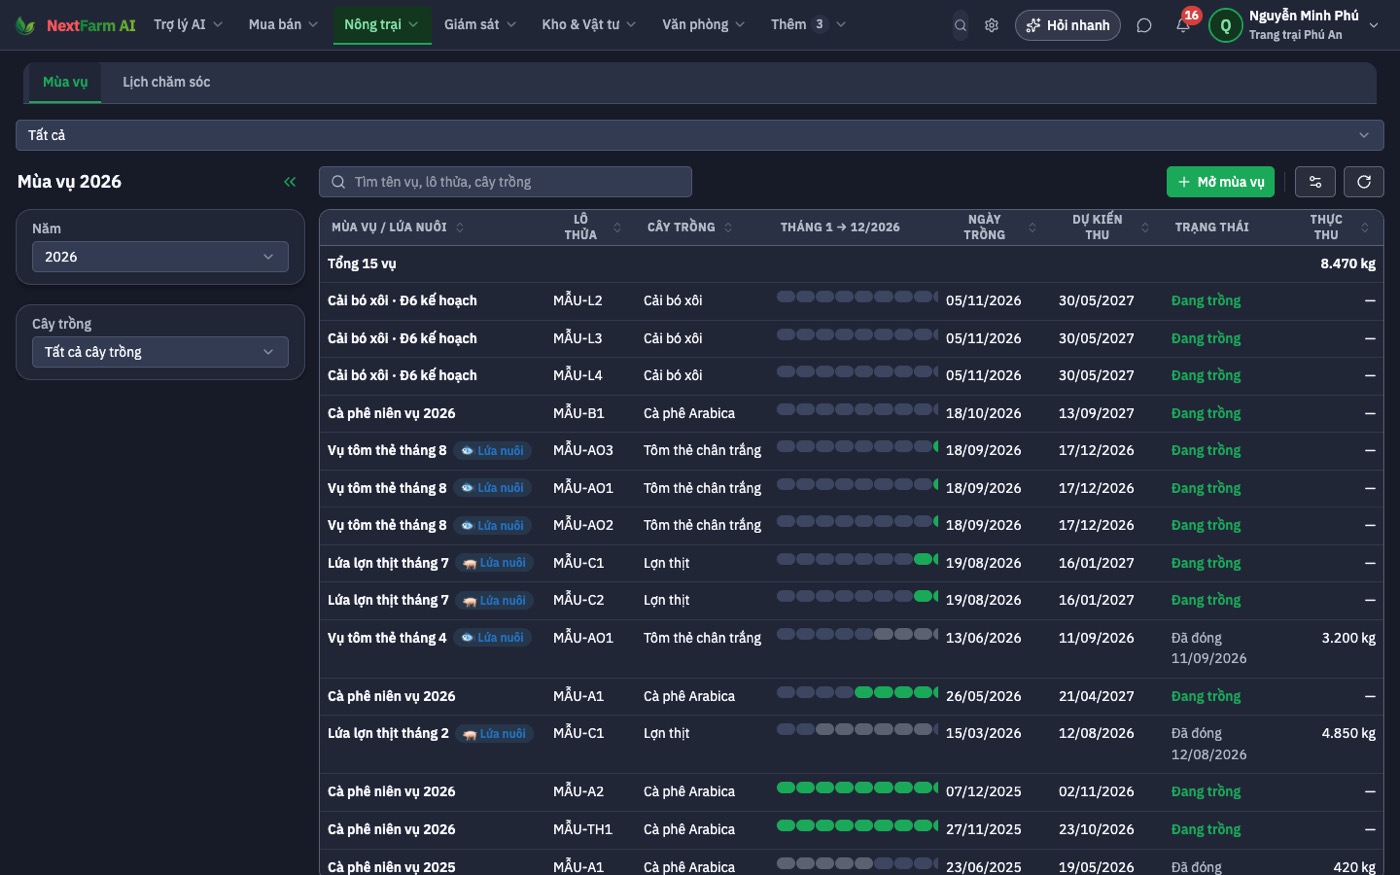Expand the Tất cả filter dropdown
The image size is (1400, 875).
700,135
